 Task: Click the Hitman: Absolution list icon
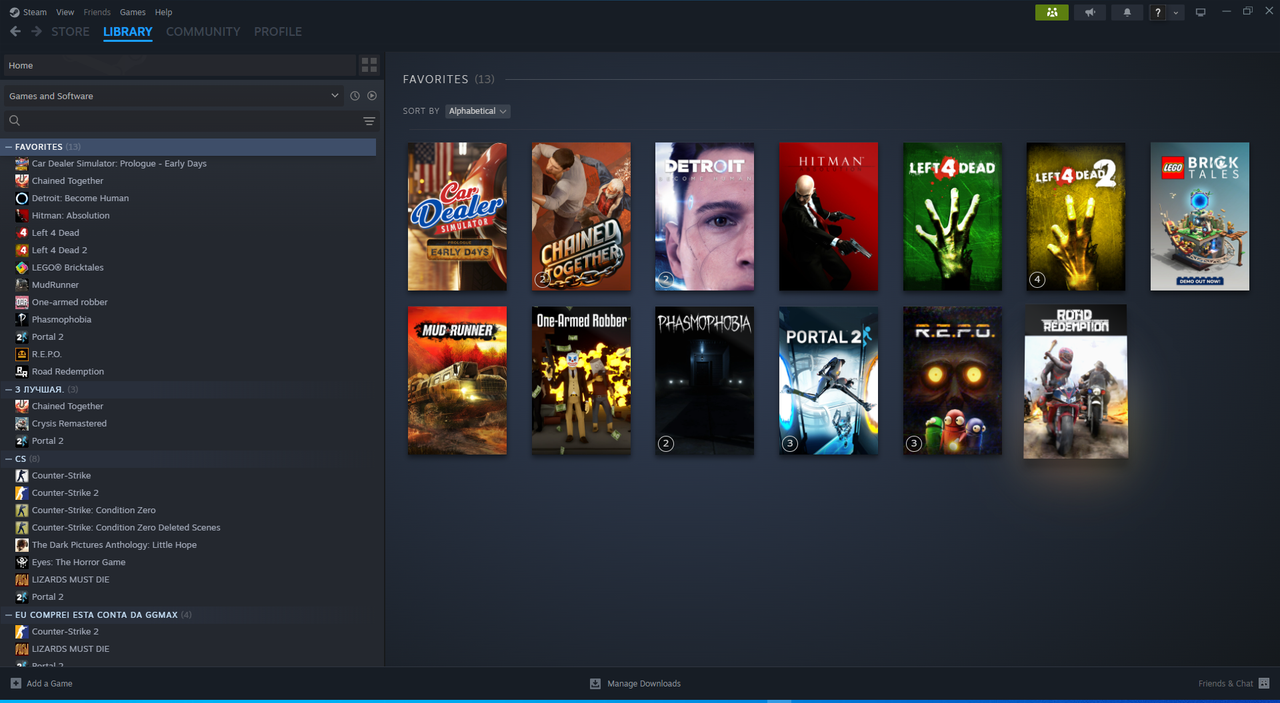coord(22,215)
